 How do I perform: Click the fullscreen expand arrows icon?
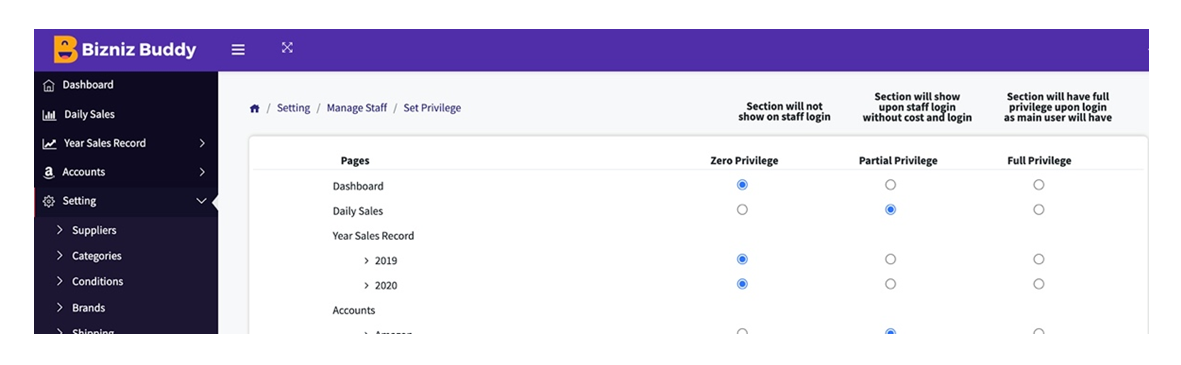[x=287, y=47]
